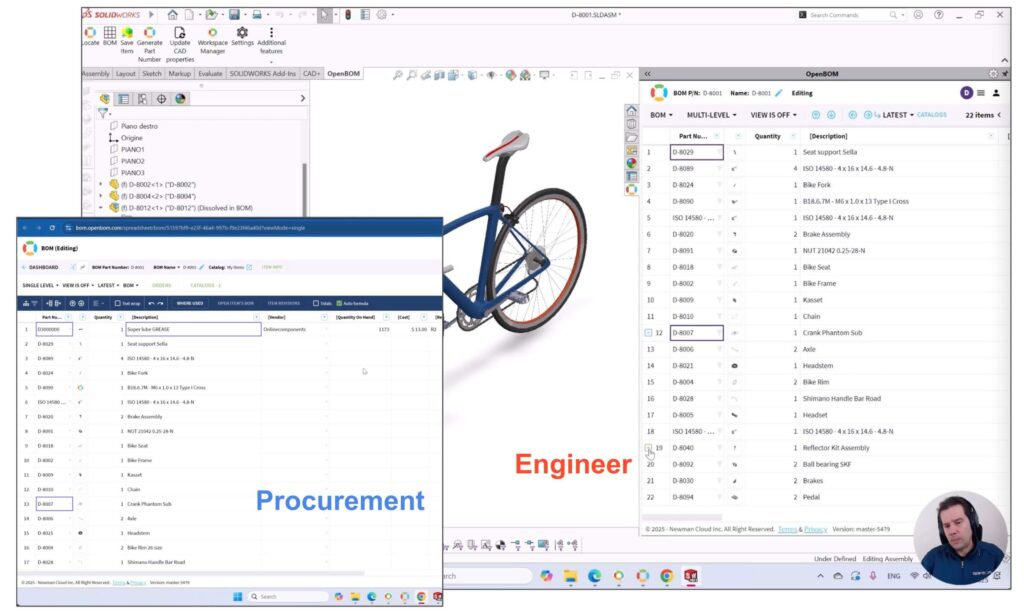Click the reload icon in the browser window
The image size is (1024, 613).
point(52,228)
